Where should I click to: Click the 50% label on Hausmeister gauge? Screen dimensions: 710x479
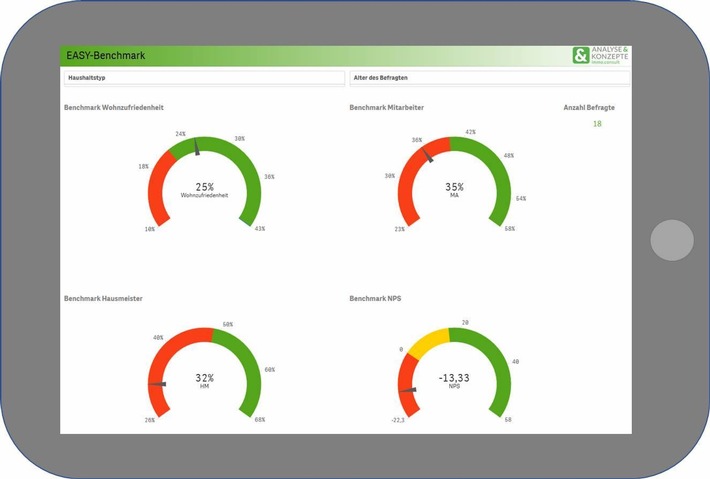click(x=228, y=325)
